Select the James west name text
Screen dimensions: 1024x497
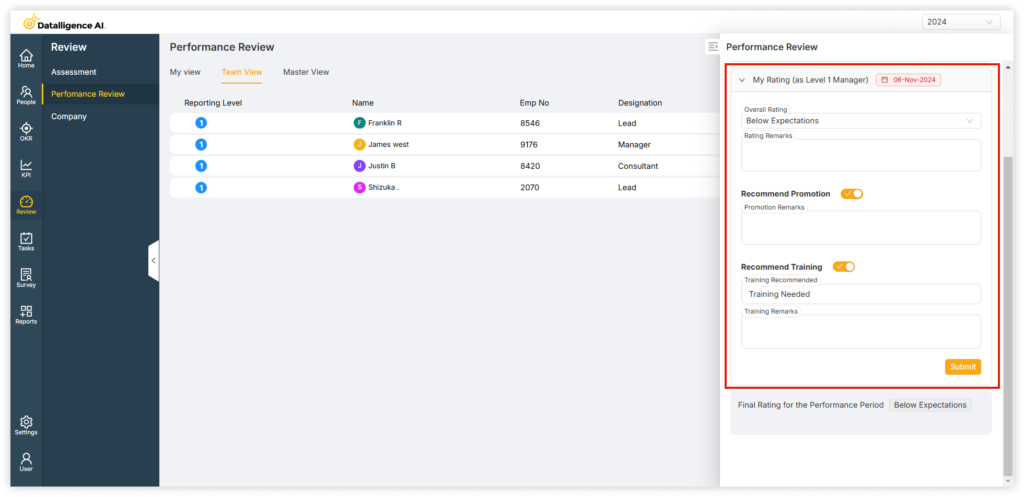click(x=389, y=144)
